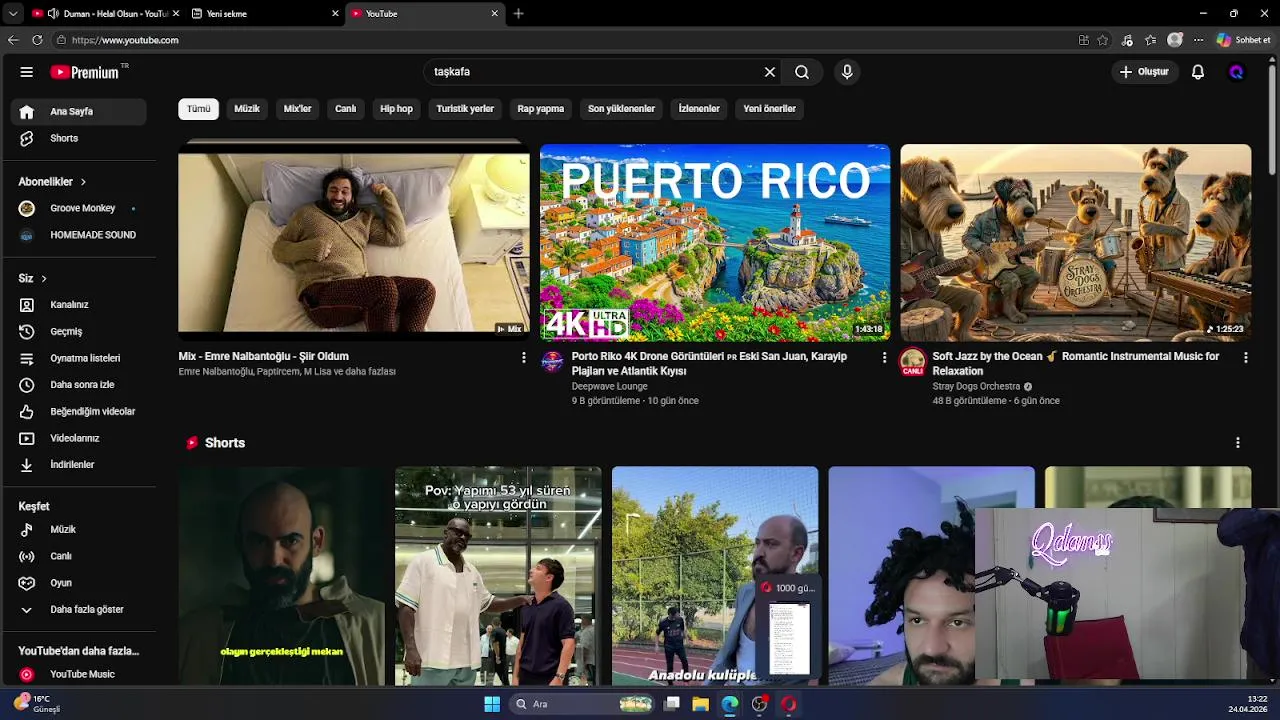Open the Porto Riko 4K Drone video title

(709, 363)
